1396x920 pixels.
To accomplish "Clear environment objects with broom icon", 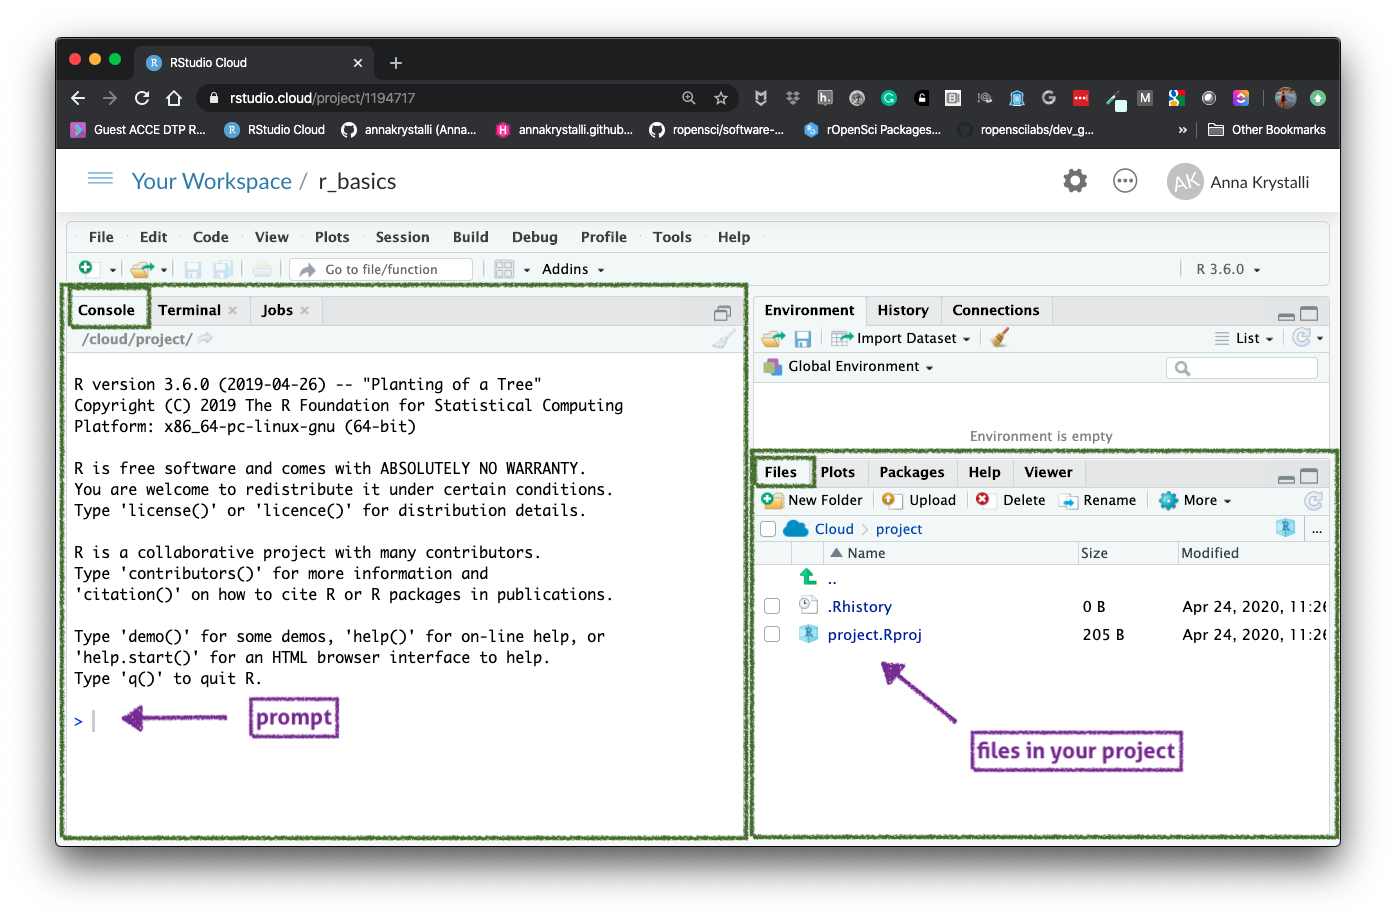I will [999, 338].
